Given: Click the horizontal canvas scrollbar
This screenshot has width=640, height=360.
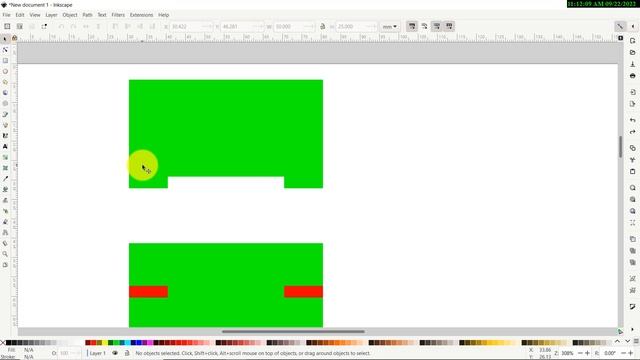Looking at the screenshot, I should coord(293,331).
